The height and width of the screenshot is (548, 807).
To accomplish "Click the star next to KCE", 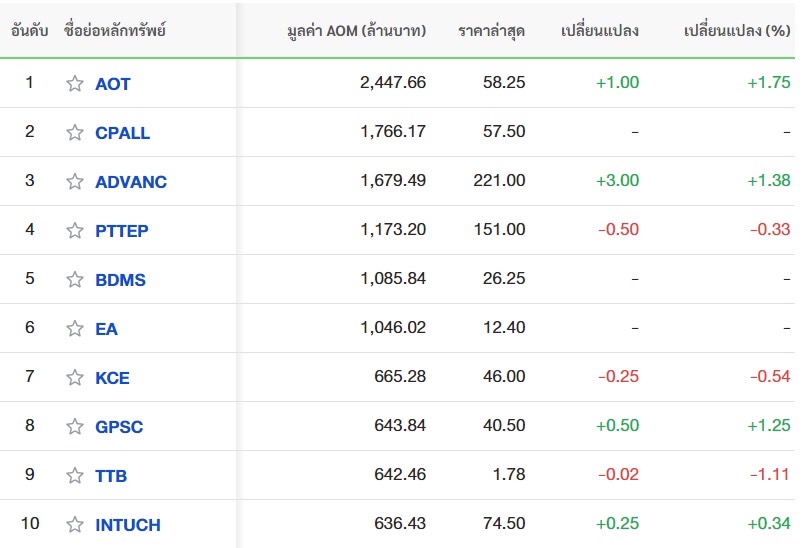I will [75, 378].
